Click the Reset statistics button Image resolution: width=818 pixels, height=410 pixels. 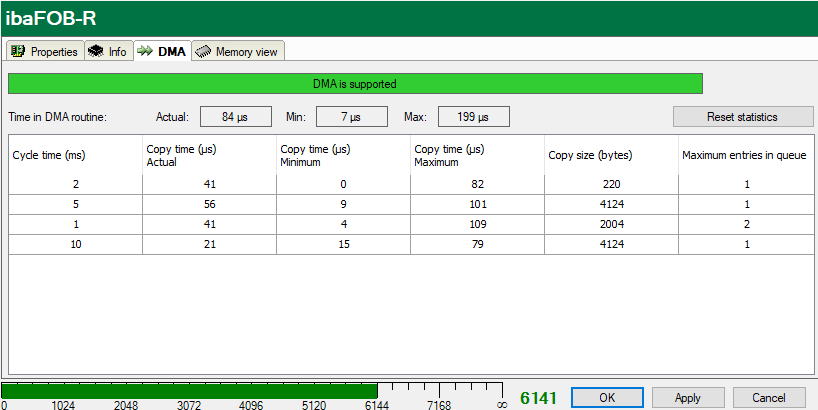743,117
